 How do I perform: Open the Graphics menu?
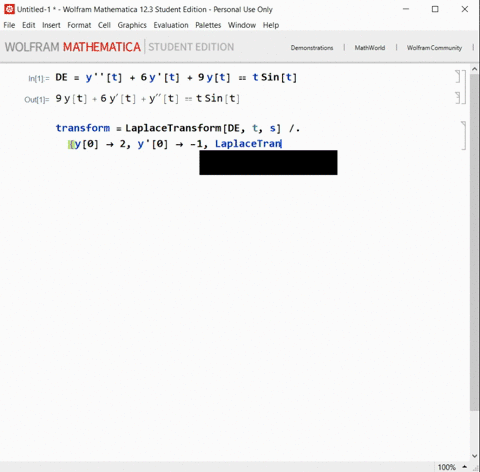pyautogui.click(x=132, y=25)
